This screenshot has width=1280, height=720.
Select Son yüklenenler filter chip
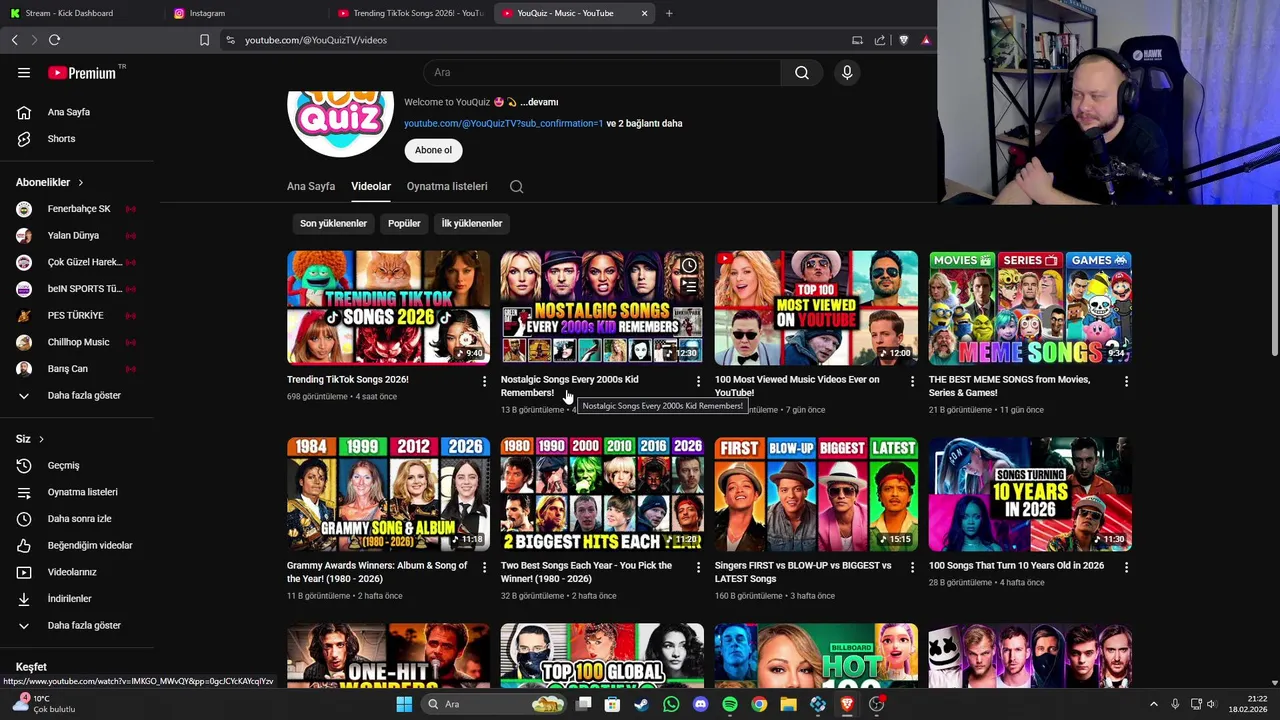tap(333, 223)
